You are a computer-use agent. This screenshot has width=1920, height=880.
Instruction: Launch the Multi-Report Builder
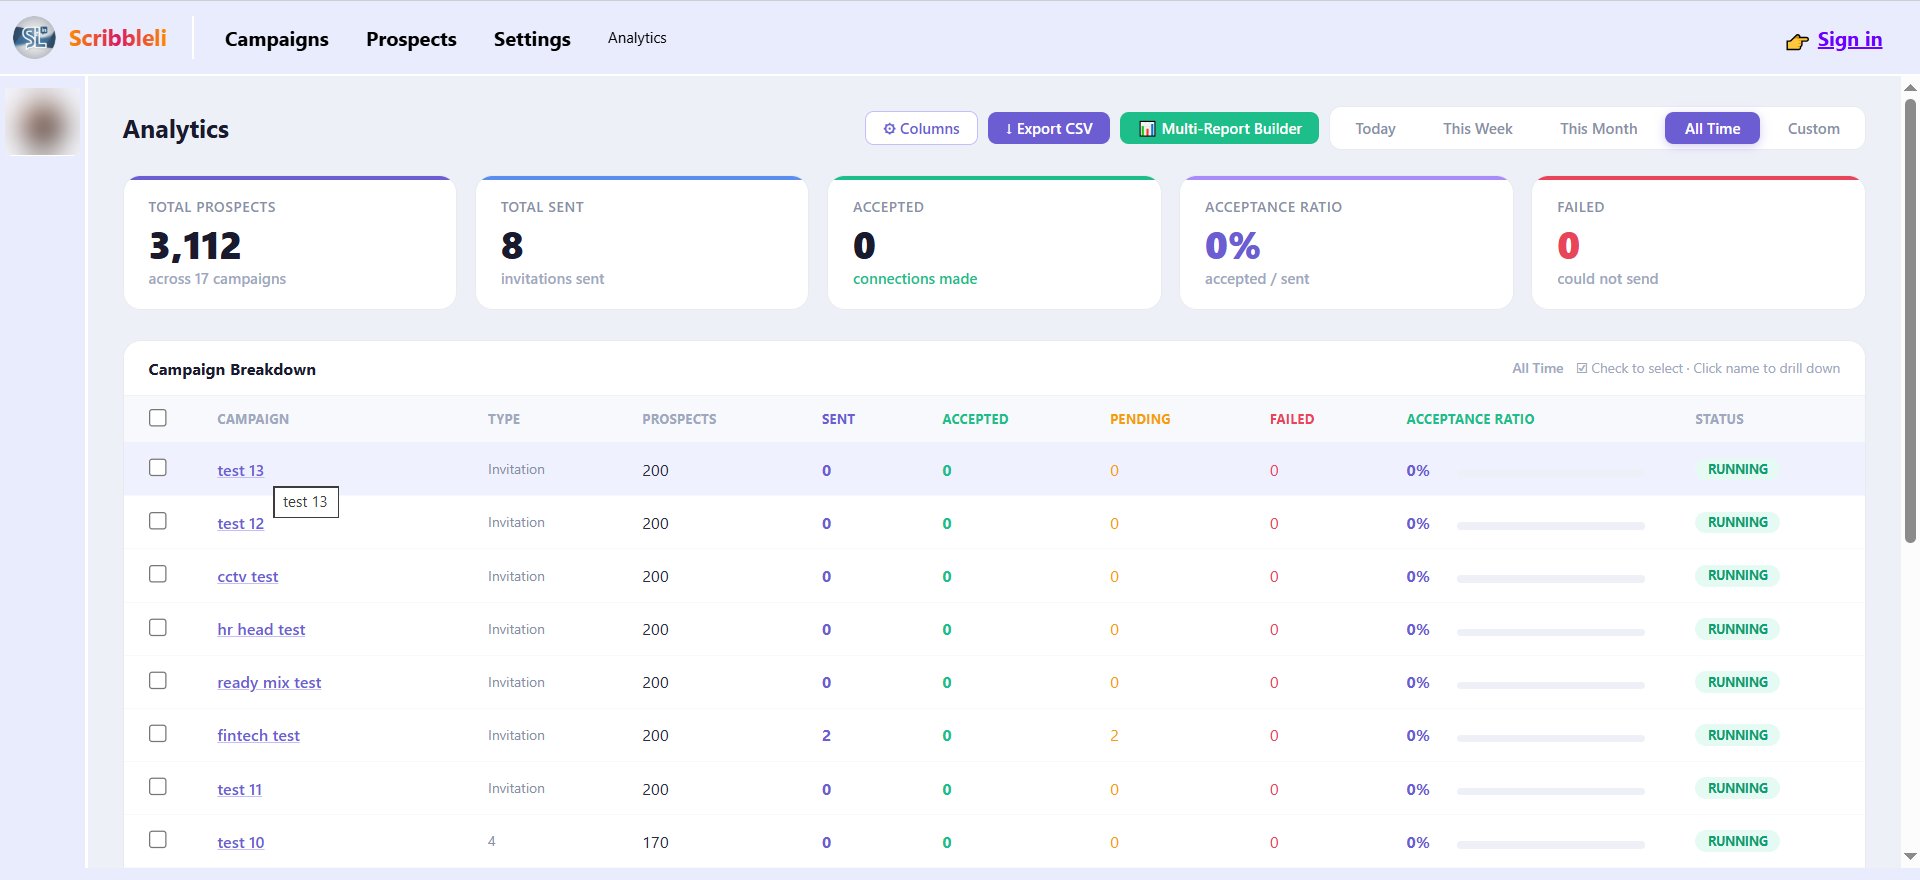(1219, 128)
